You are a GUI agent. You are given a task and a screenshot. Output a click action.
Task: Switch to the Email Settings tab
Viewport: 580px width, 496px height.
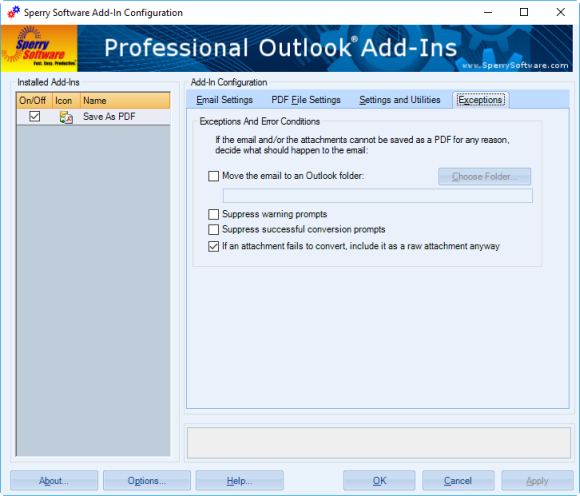pos(224,100)
